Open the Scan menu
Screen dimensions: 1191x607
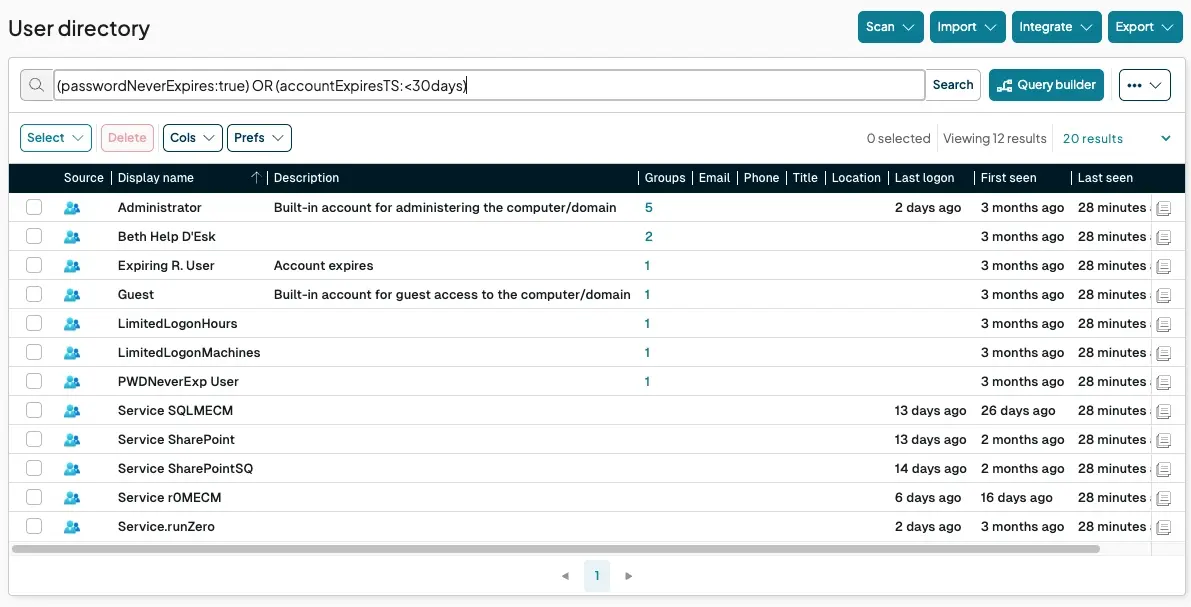pyautogui.click(x=890, y=27)
